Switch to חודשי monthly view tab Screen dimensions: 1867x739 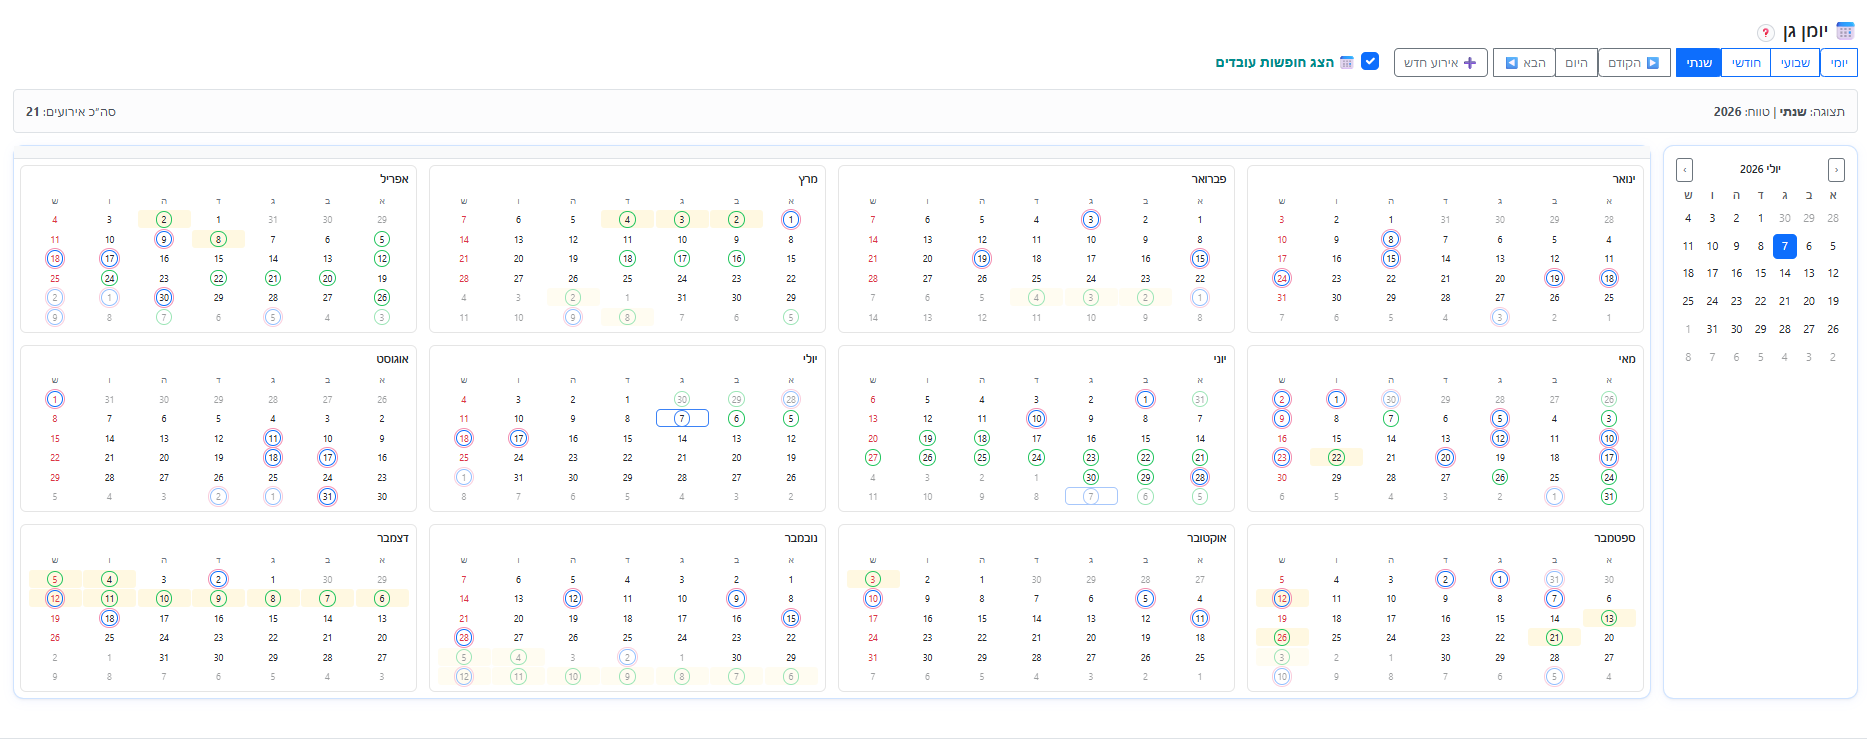tap(1746, 63)
